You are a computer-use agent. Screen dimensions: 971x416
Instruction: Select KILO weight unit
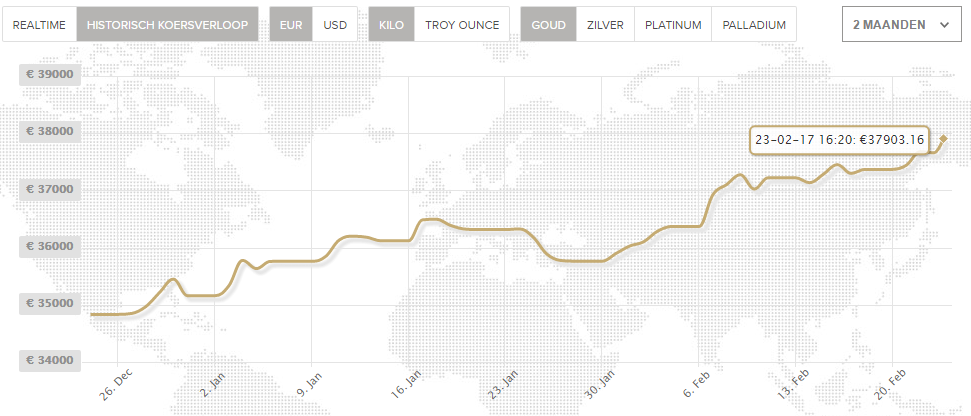[391, 25]
